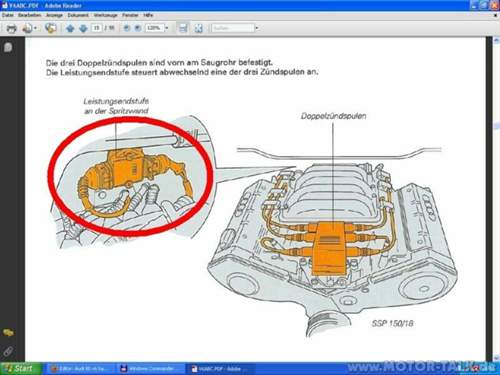Viewport: 500px width, 375px height.
Task: Open the comments panel icon at sidebar bottom
Action: click(8, 332)
